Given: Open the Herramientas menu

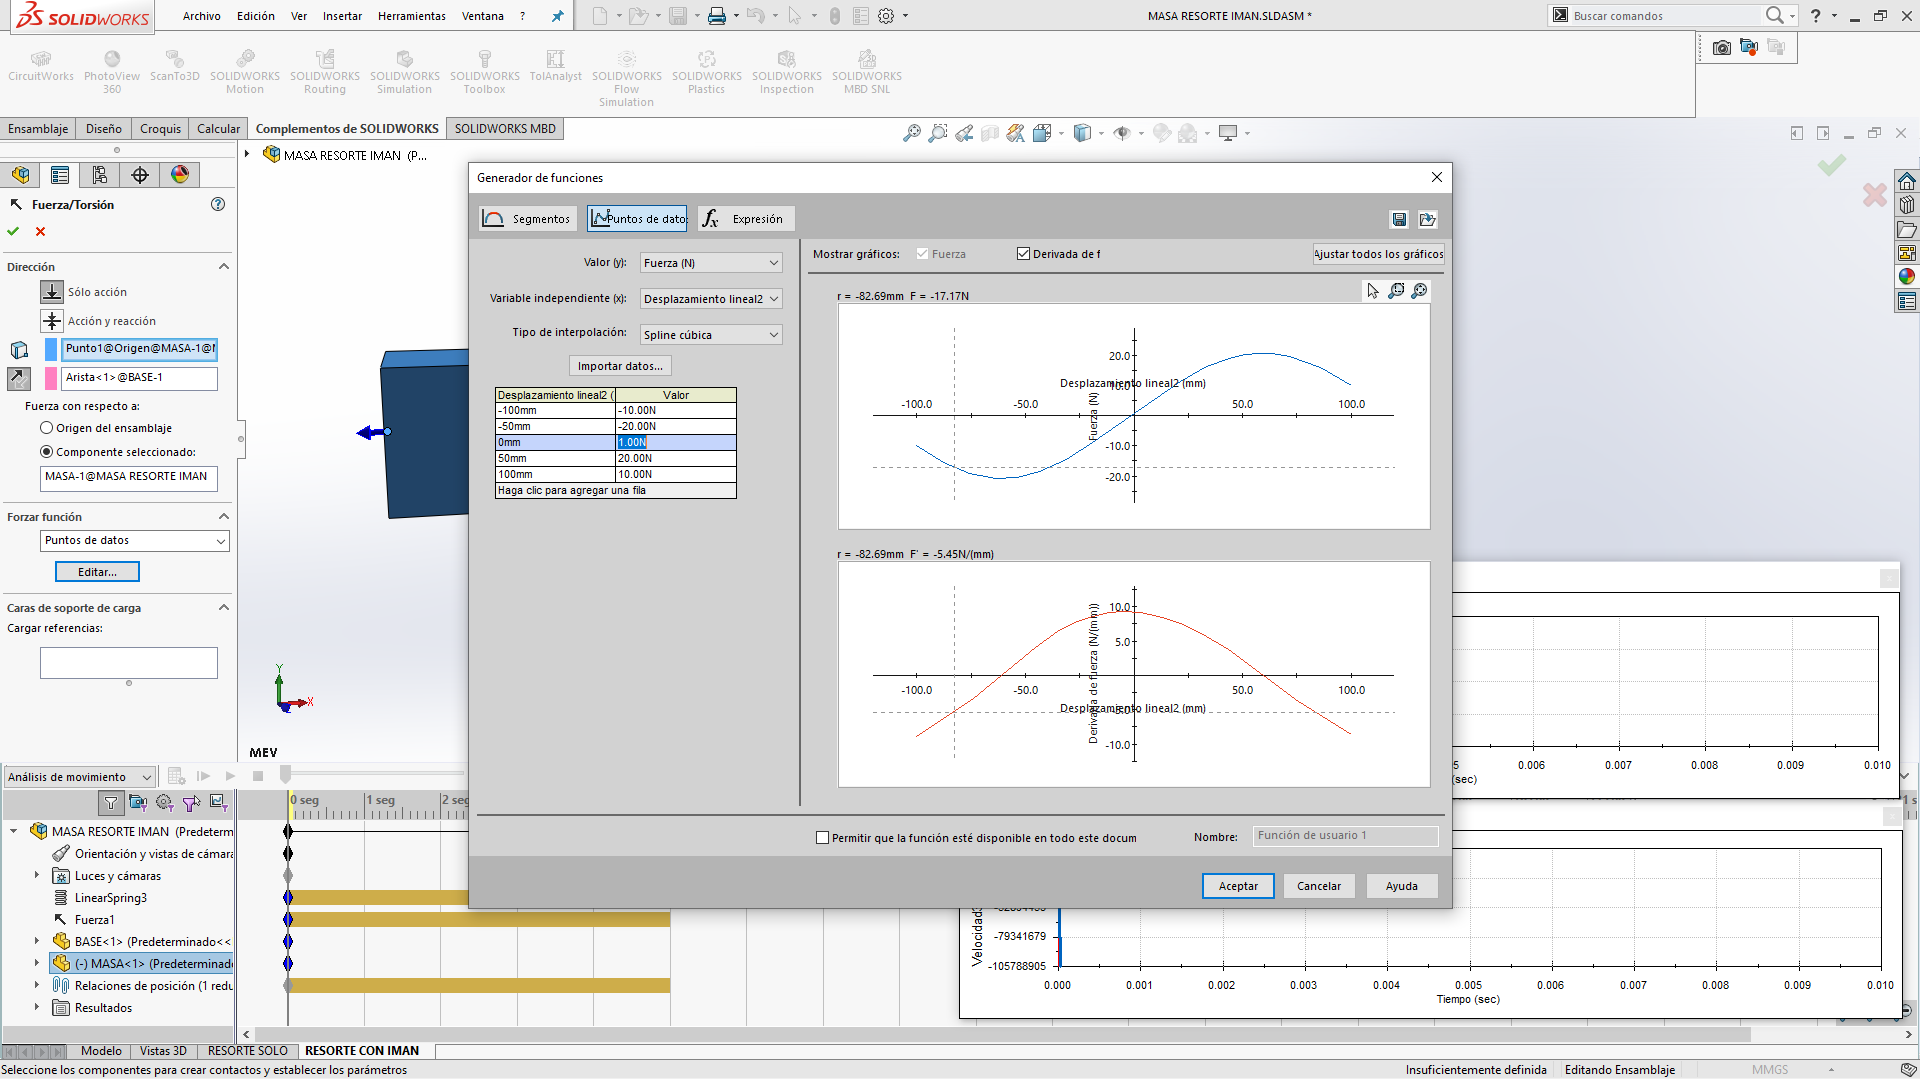Looking at the screenshot, I should point(411,16).
